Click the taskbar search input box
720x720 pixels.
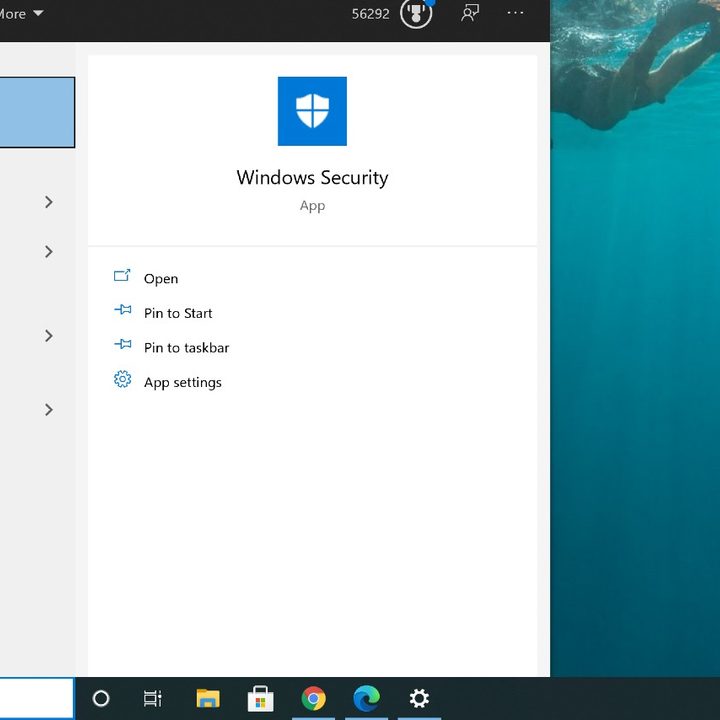click(37, 698)
